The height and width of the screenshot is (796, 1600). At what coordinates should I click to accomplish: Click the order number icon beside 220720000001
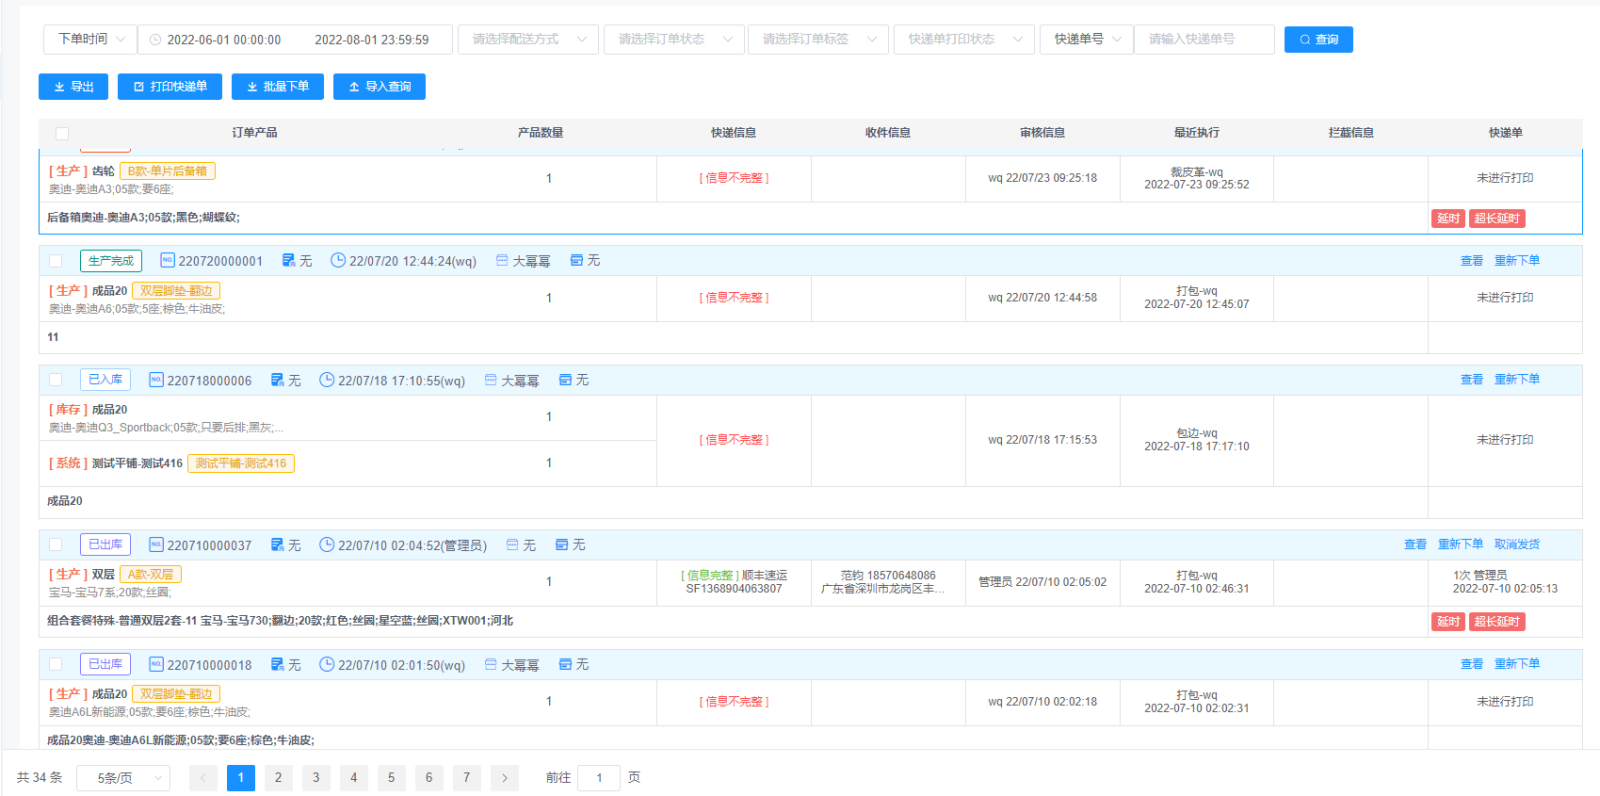(168, 261)
